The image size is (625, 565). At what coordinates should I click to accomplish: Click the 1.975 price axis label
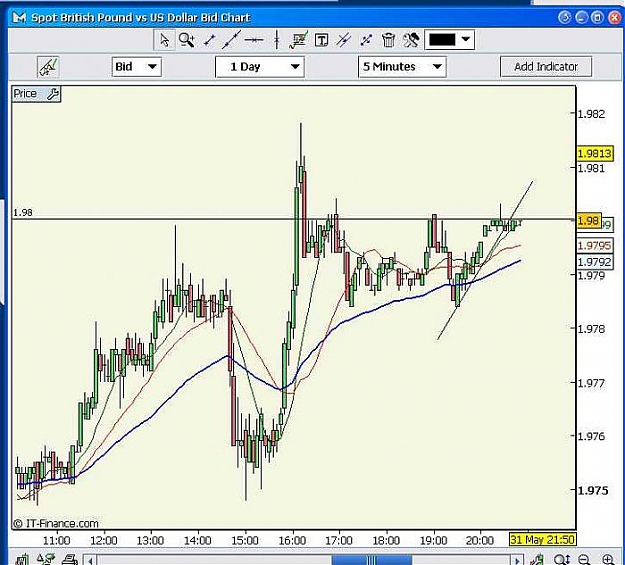[592, 490]
